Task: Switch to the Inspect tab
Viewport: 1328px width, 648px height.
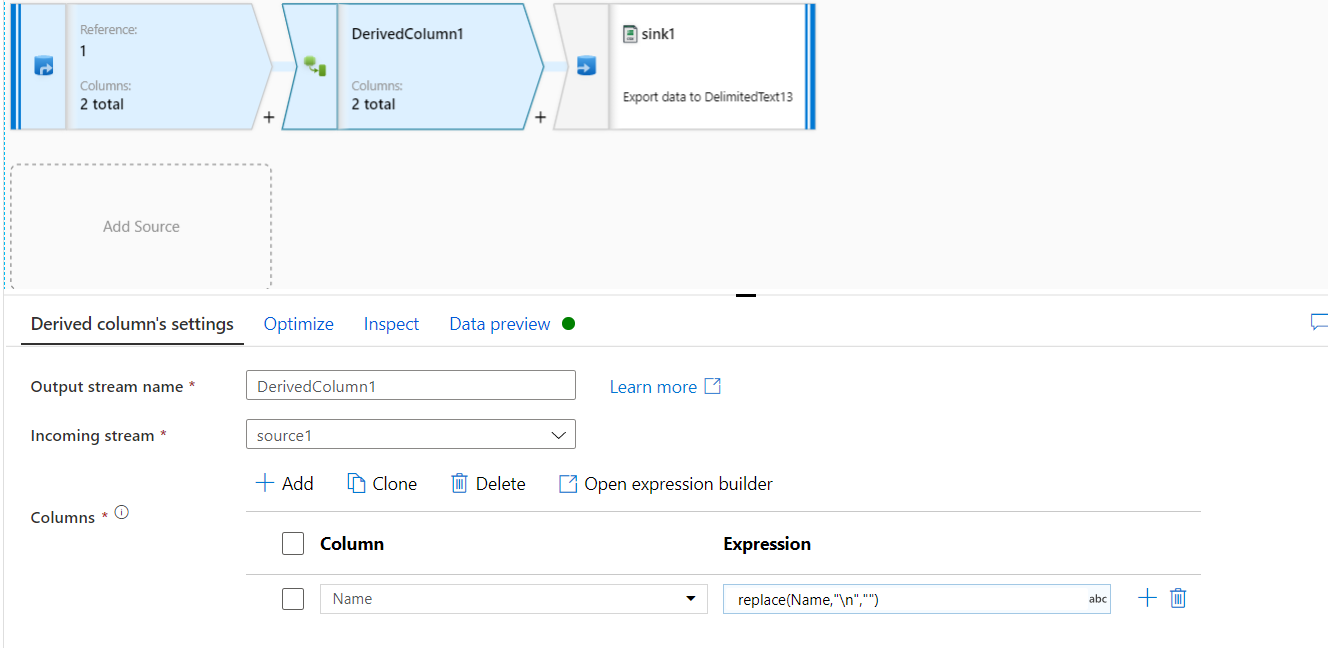Action: click(x=391, y=324)
